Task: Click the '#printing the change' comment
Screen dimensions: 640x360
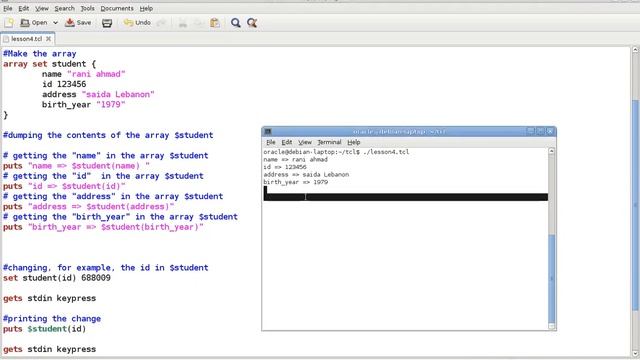Action: point(52,319)
